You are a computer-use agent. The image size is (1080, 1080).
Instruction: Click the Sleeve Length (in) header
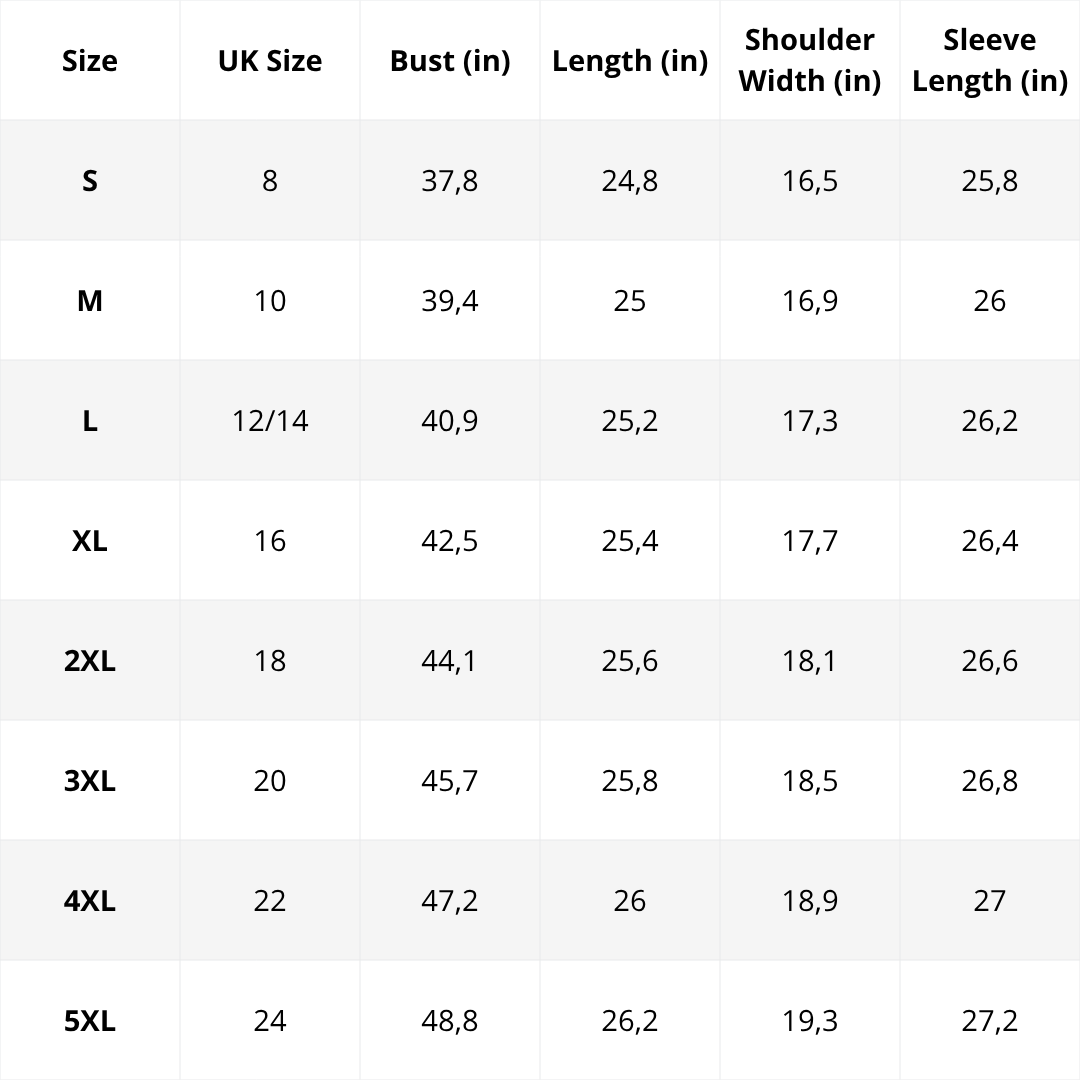click(990, 60)
